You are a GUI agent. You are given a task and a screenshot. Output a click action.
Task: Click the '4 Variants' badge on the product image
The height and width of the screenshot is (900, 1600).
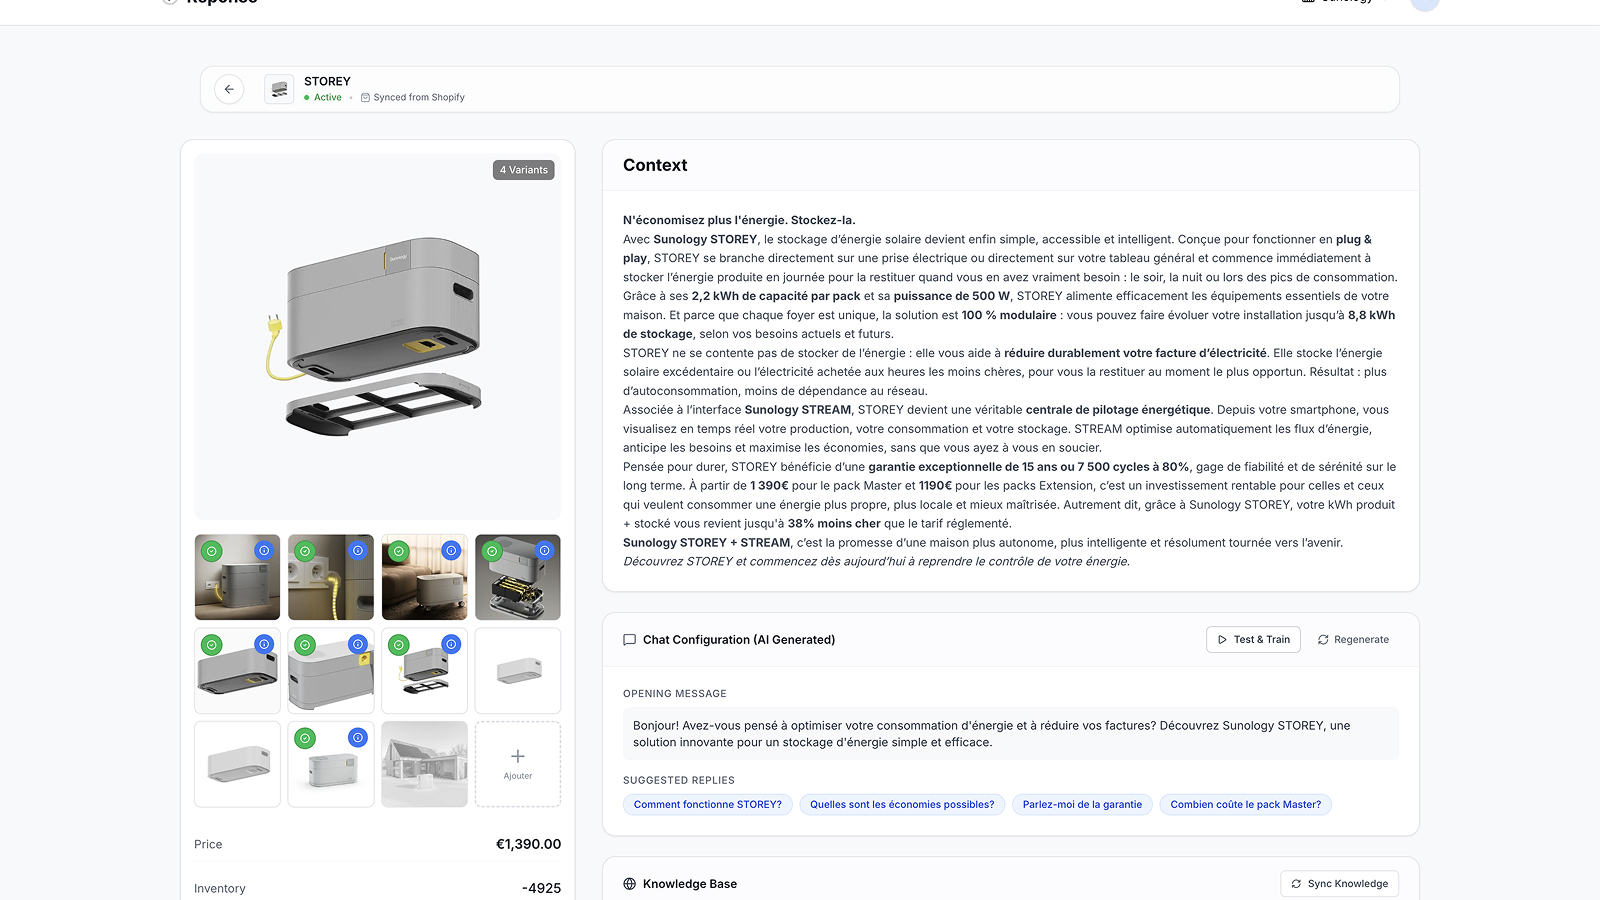click(x=523, y=170)
